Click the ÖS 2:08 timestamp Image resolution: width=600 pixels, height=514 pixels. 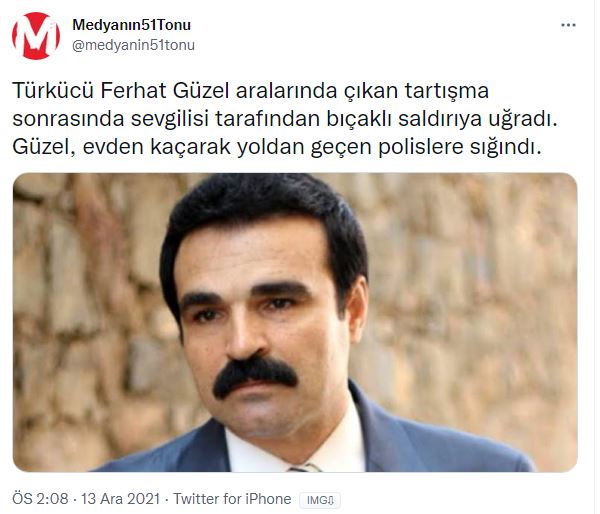click(x=41, y=499)
